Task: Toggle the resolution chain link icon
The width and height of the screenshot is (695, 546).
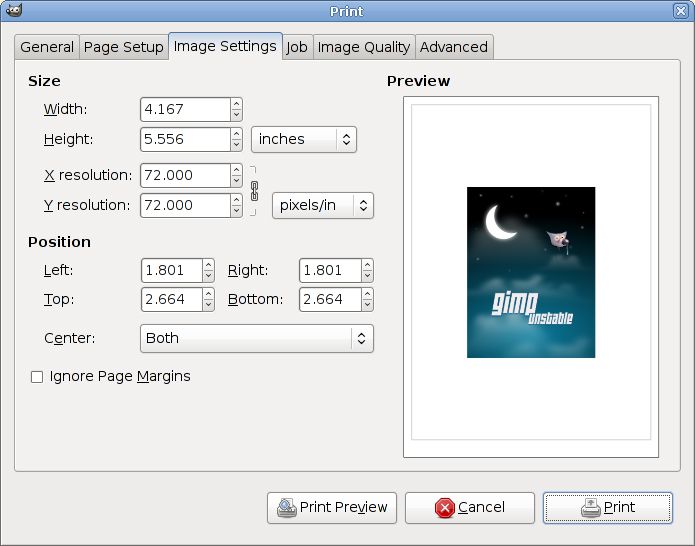Action: pyautogui.click(x=254, y=189)
